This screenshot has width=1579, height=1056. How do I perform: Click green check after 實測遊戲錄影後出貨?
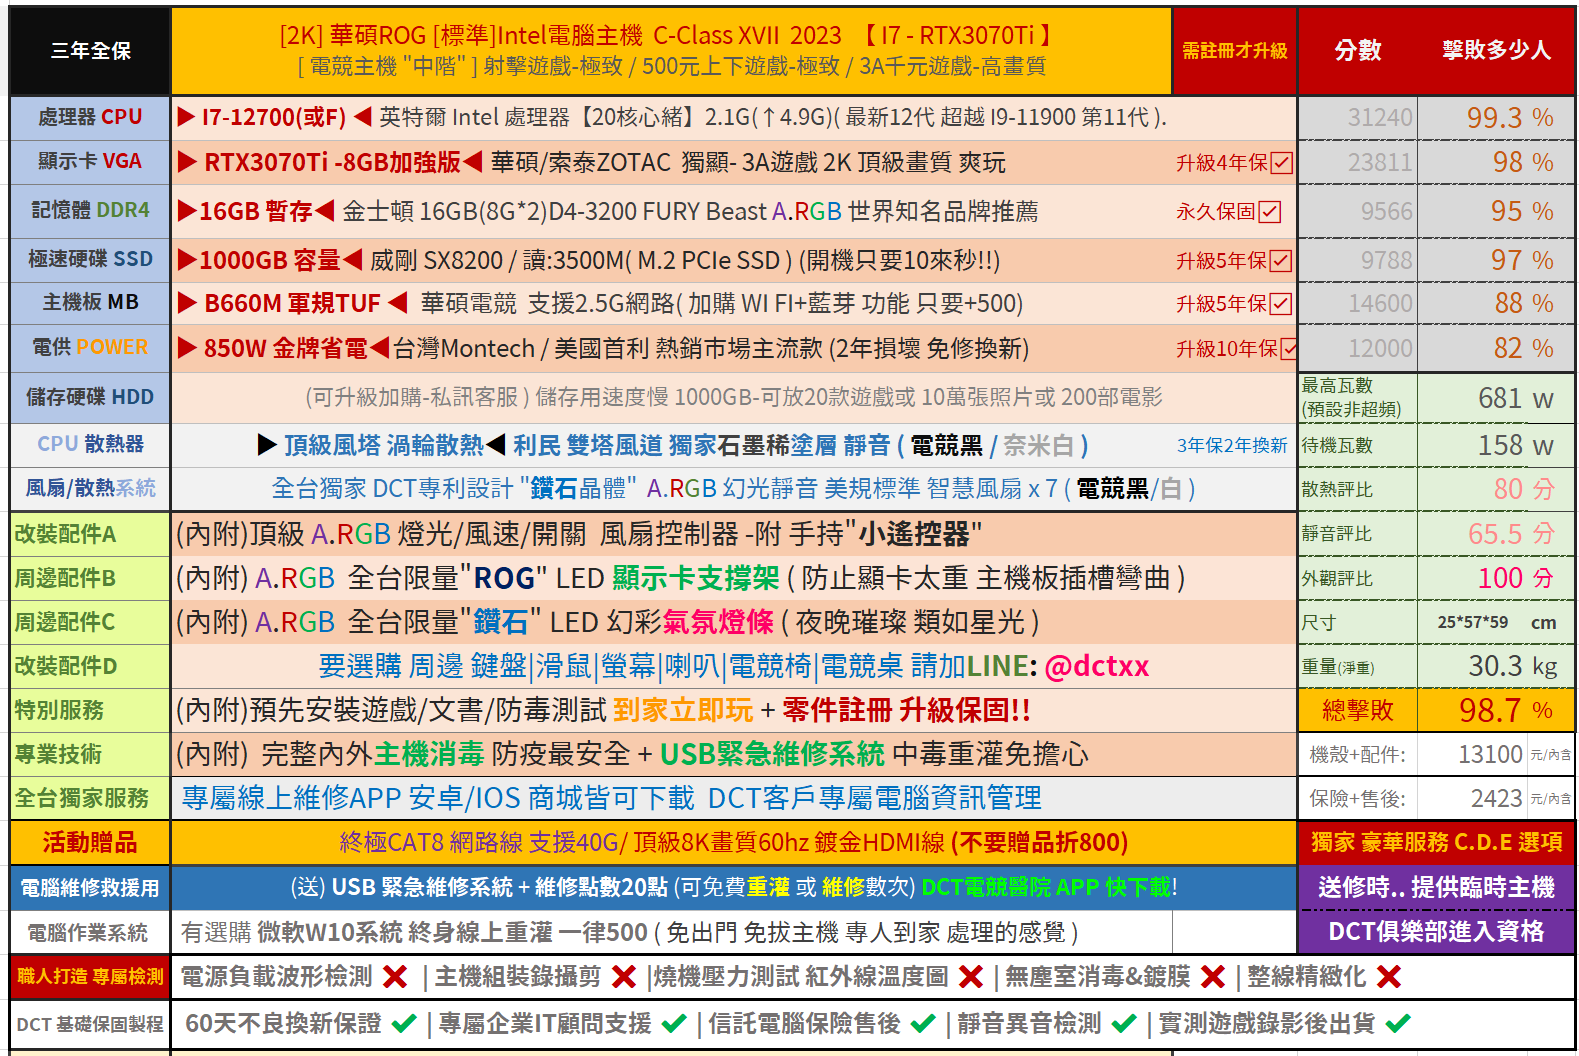click(x=1398, y=1024)
